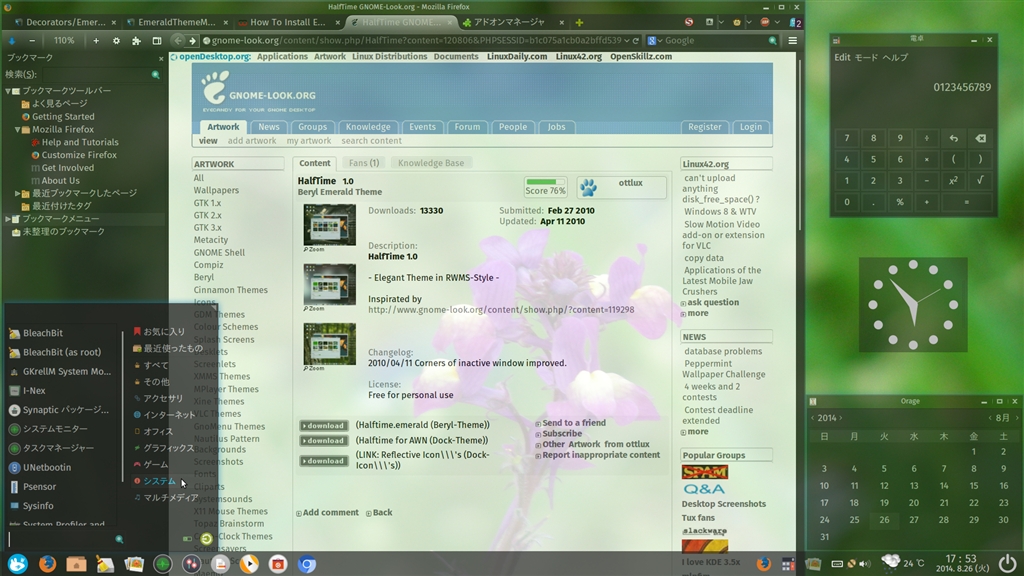The width and height of the screenshot is (1024, 576).
Task: Reload the page with the refresh icon
Action: [635, 40]
